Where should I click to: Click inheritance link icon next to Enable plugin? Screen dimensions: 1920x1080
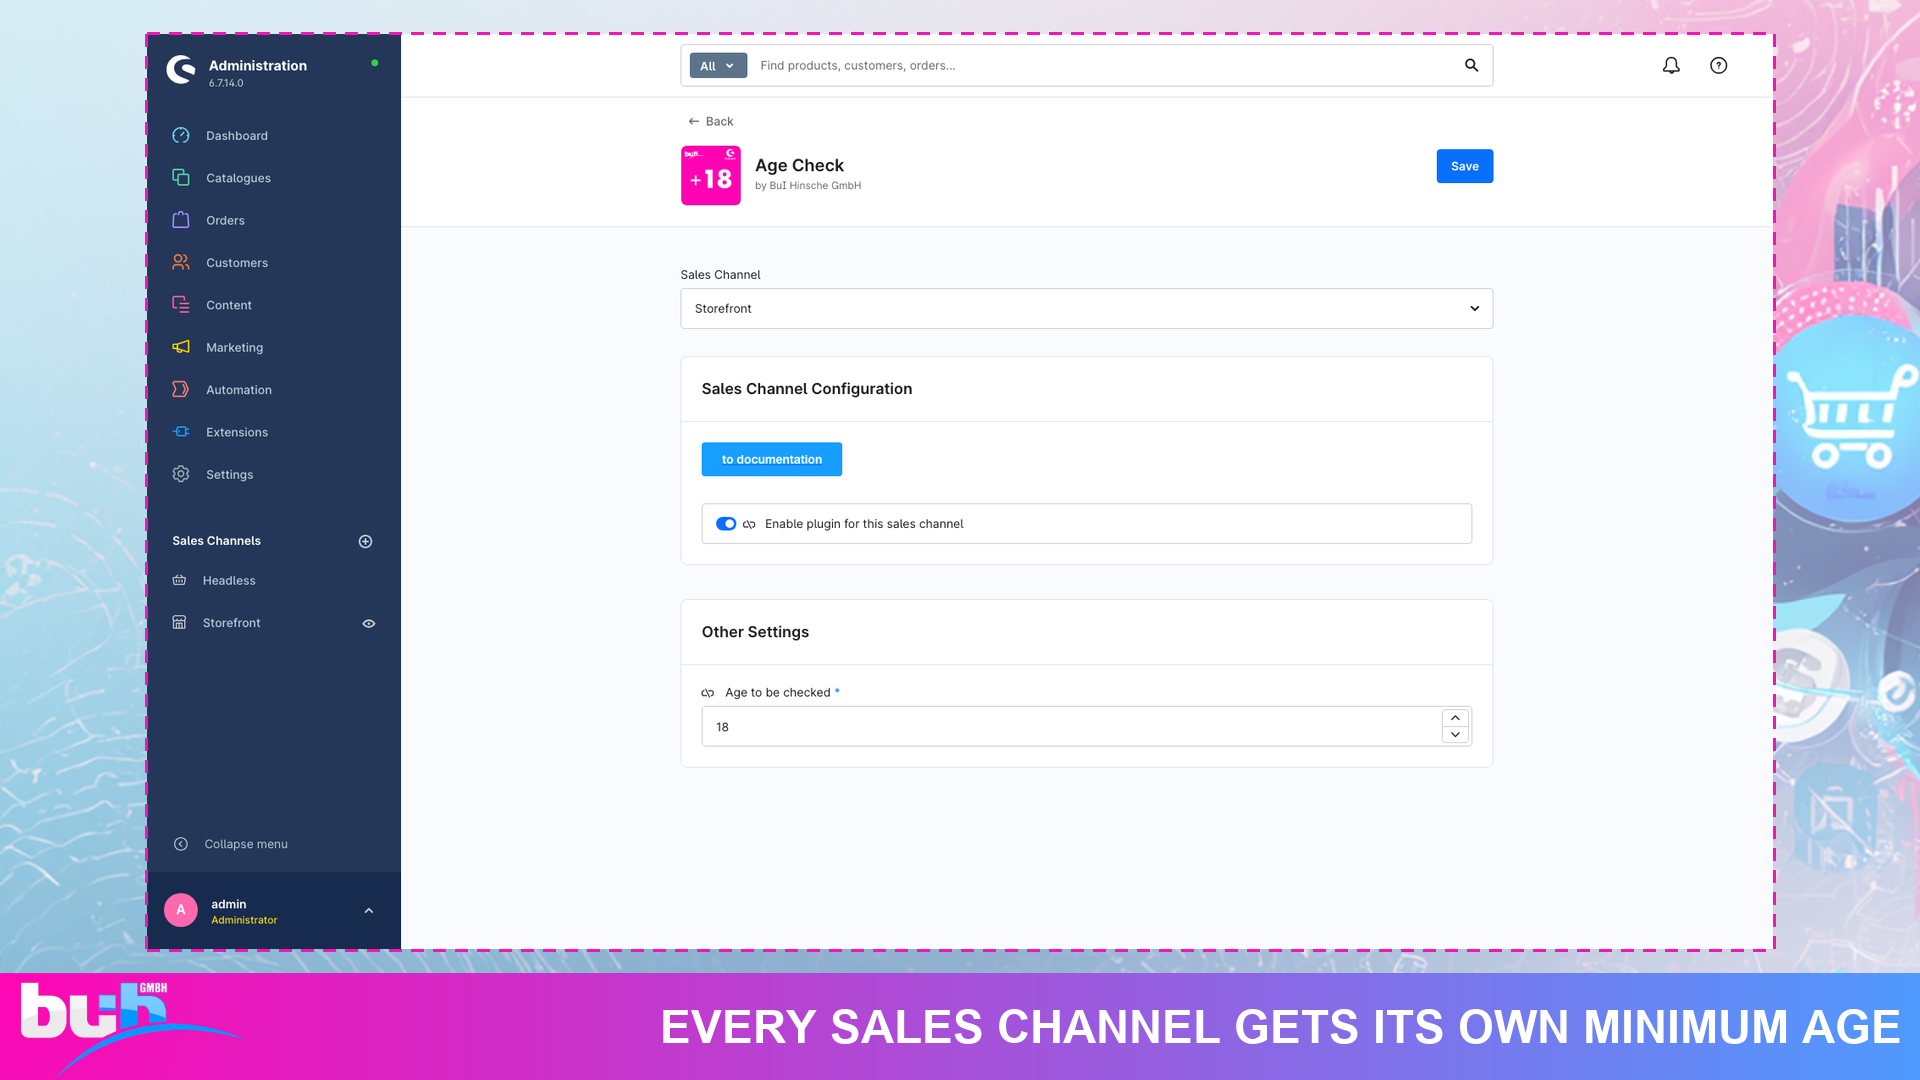[749, 524]
